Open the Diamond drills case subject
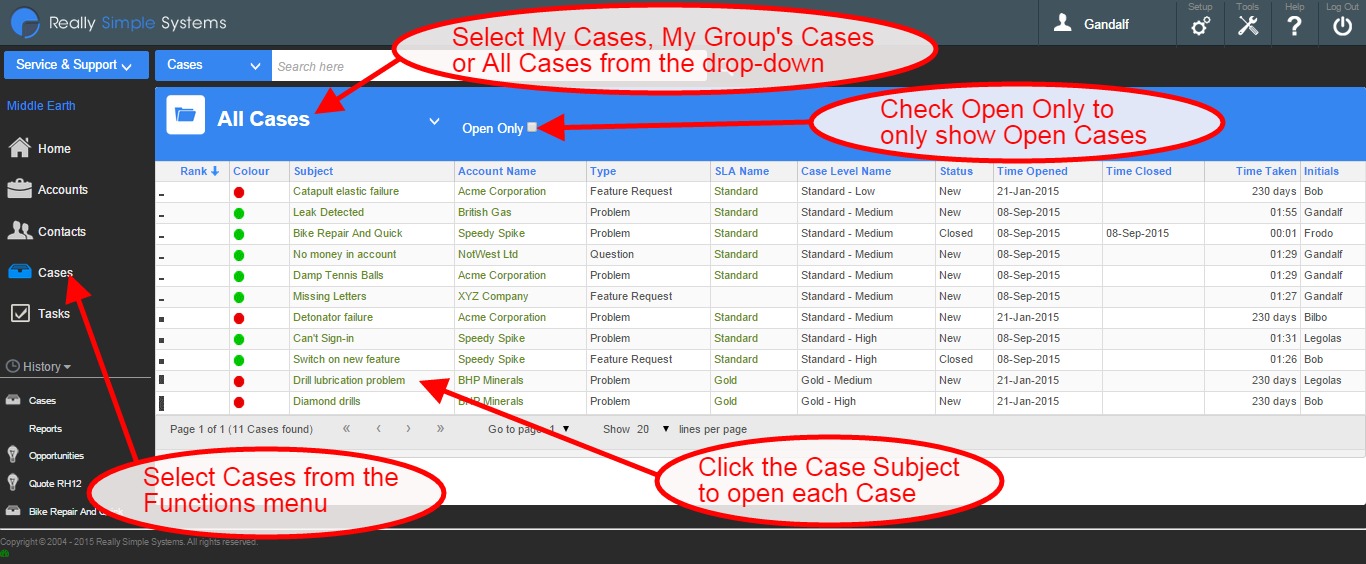1366x564 pixels. (326, 401)
